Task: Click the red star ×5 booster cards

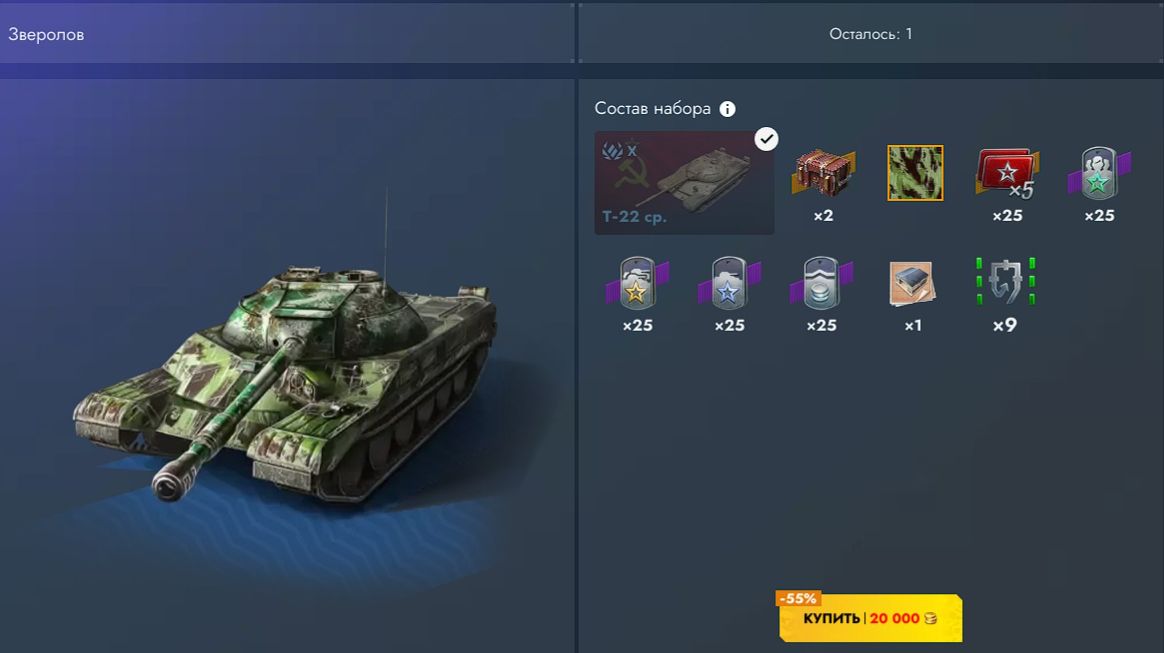Action: click(x=1007, y=174)
